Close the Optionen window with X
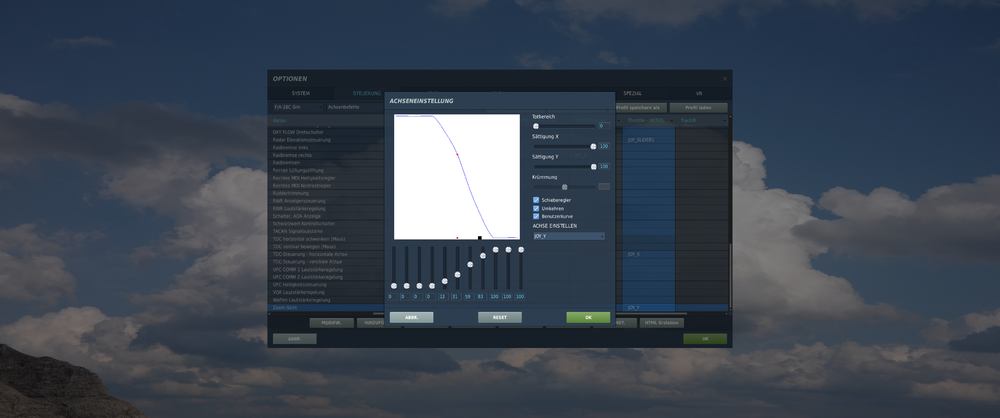1000x418 pixels. [x=724, y=79]
